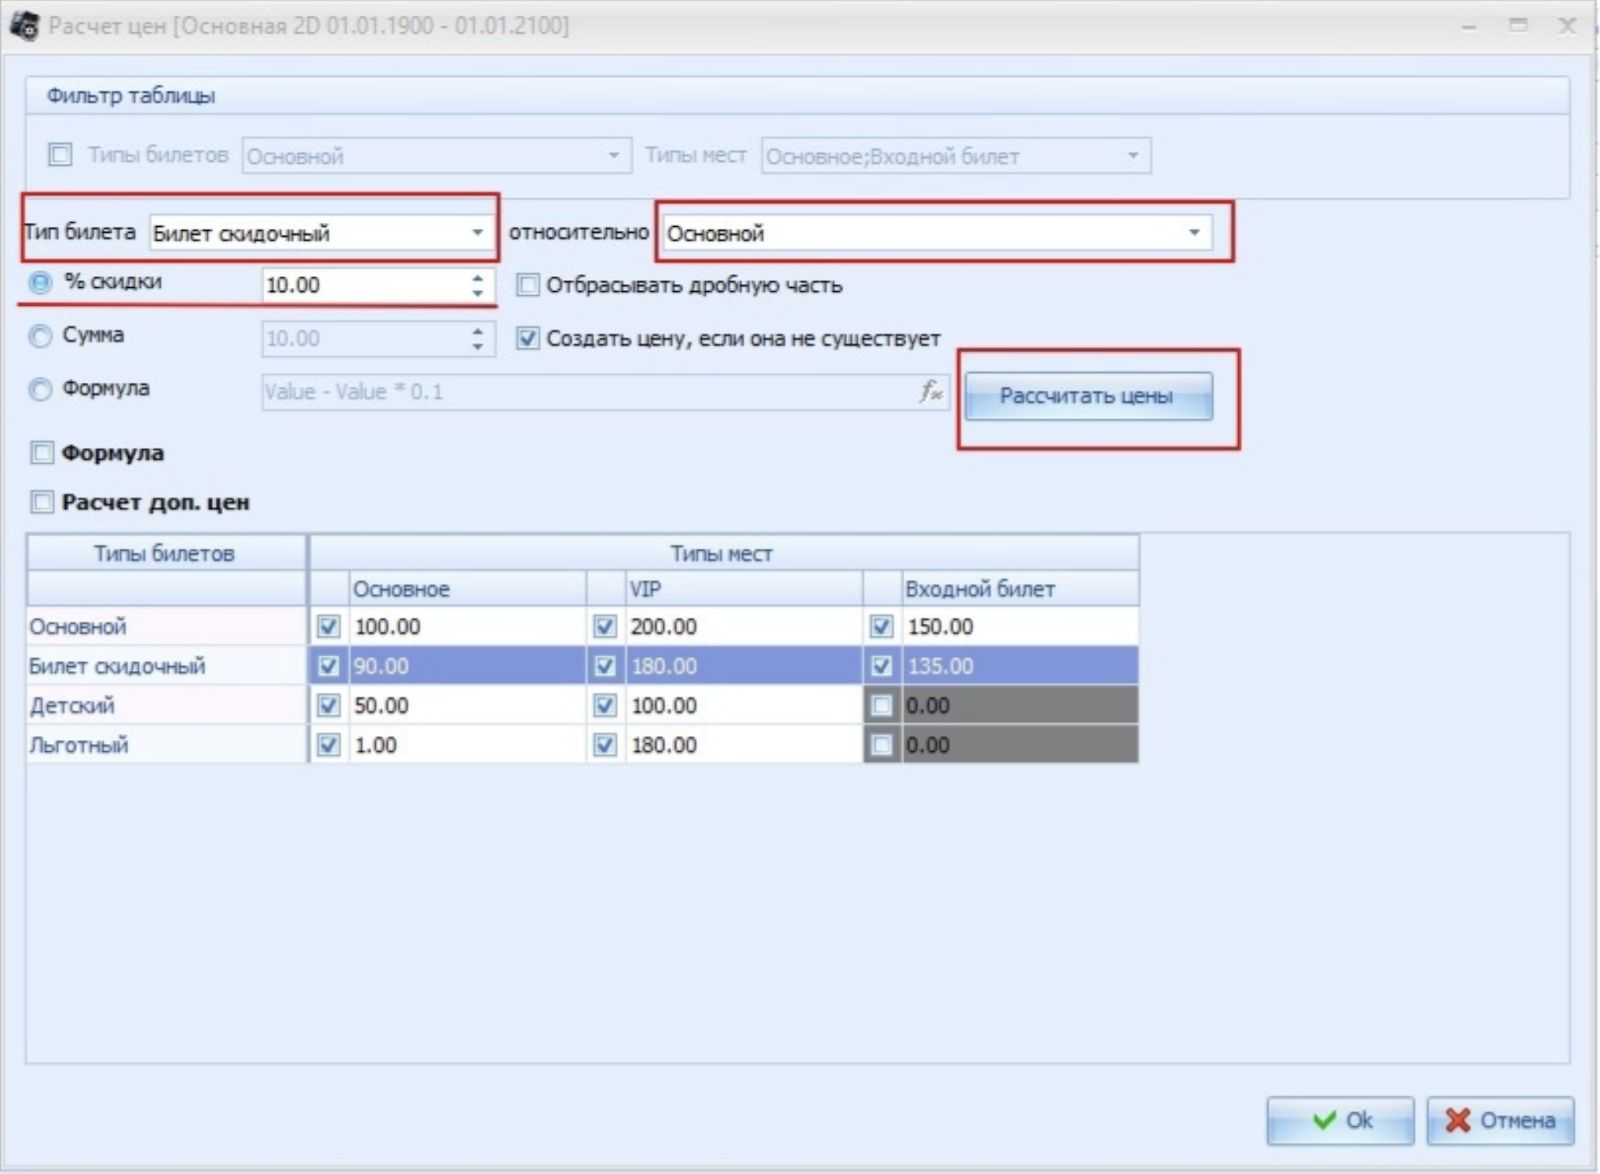Screen dimensions: 1600x1174
Task: Confirm with the Ok button
Action: pos(1340,1120)
